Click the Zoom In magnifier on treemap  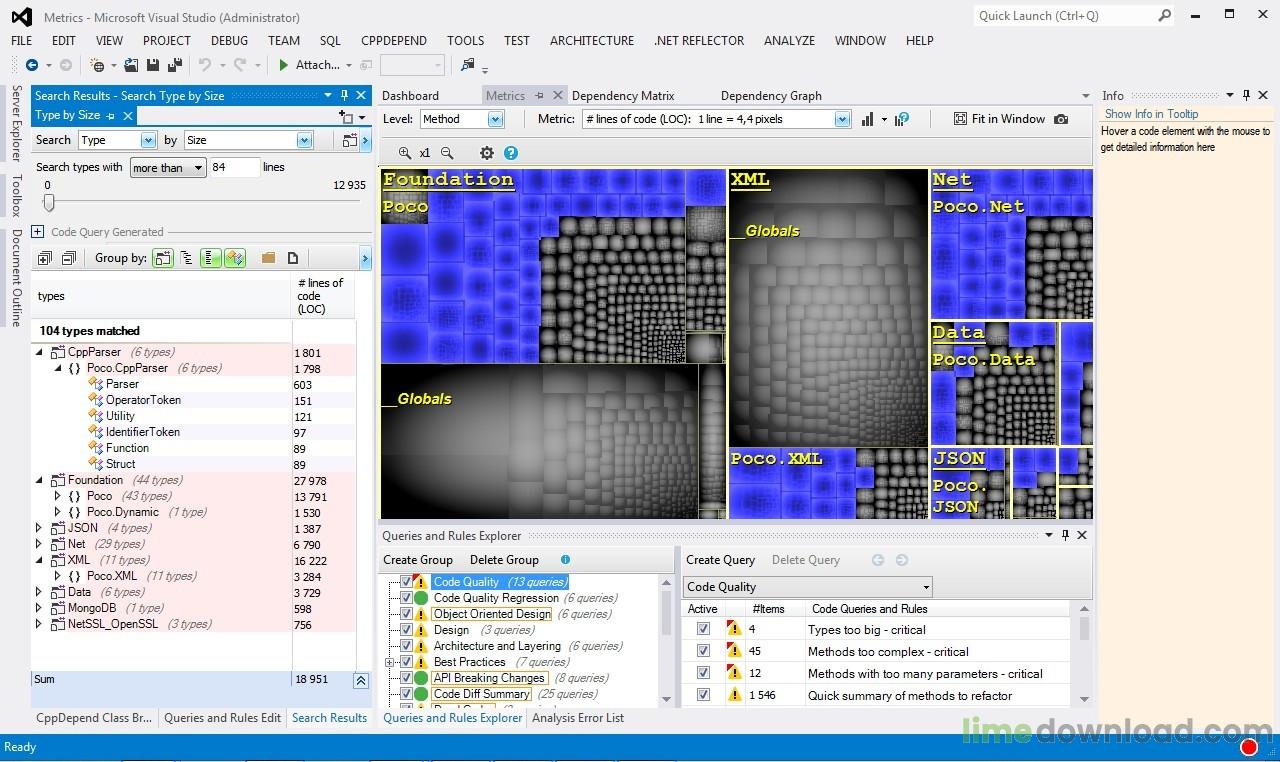[404, 153]
